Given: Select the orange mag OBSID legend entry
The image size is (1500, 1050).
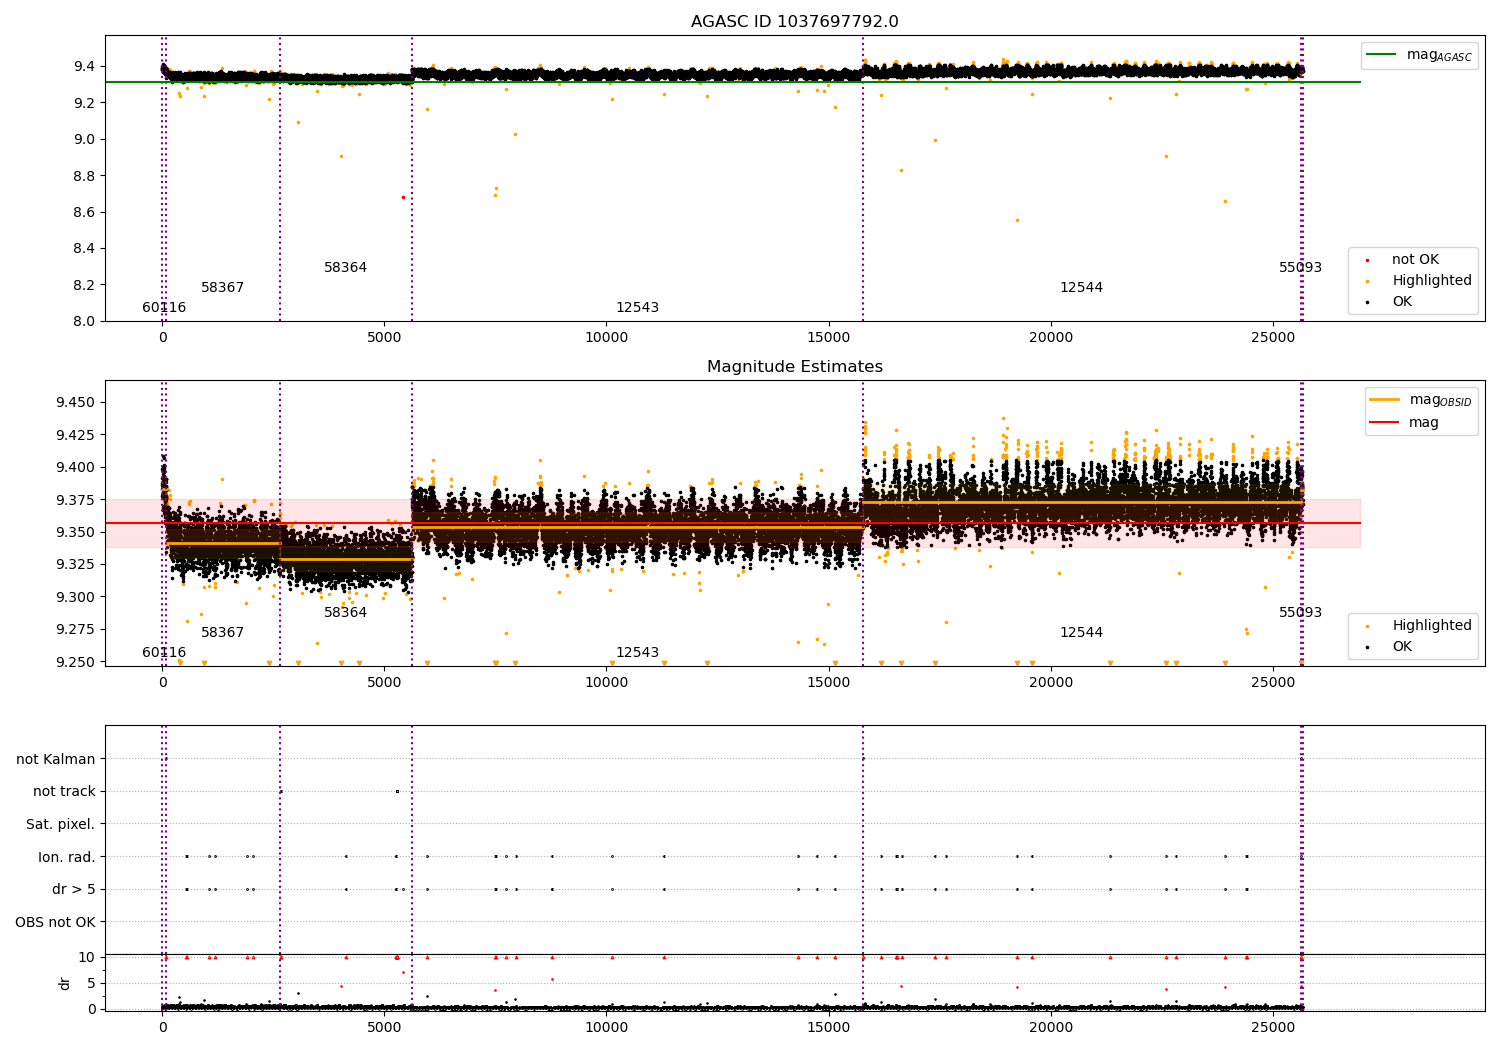Looking at the screenshot, I should click(x=1421, y=400).
